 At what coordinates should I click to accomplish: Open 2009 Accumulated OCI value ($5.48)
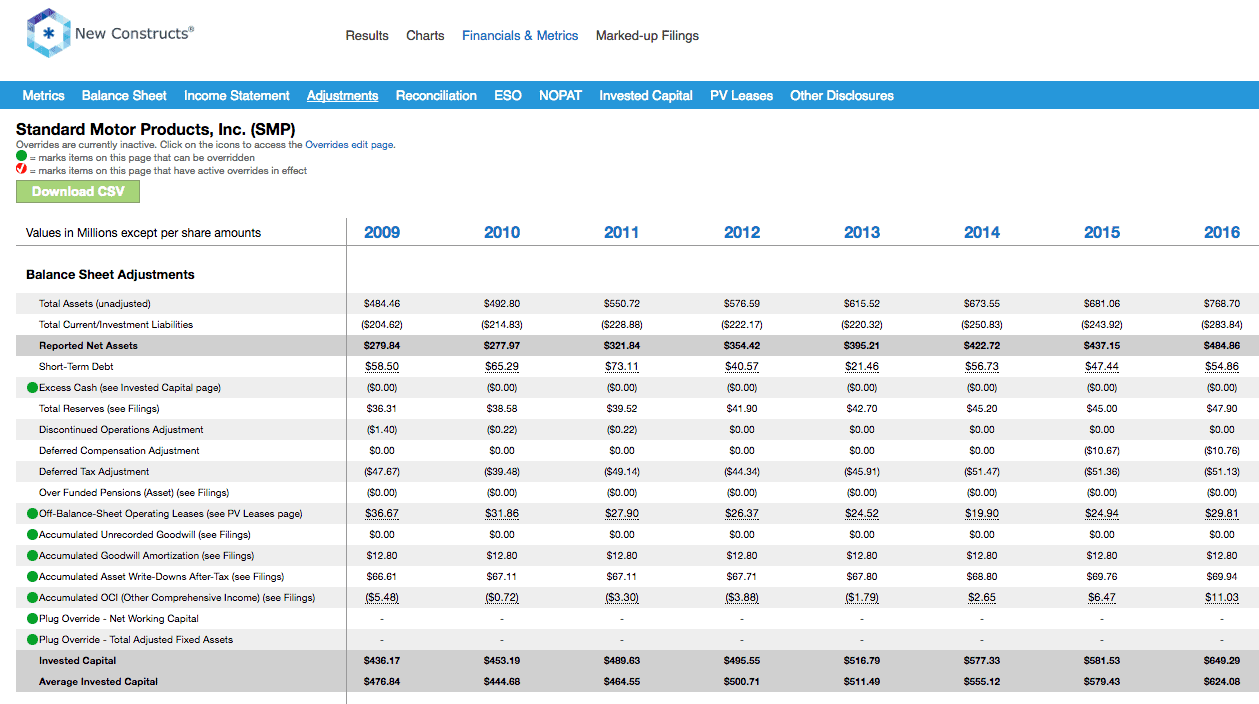coord(382,598)
